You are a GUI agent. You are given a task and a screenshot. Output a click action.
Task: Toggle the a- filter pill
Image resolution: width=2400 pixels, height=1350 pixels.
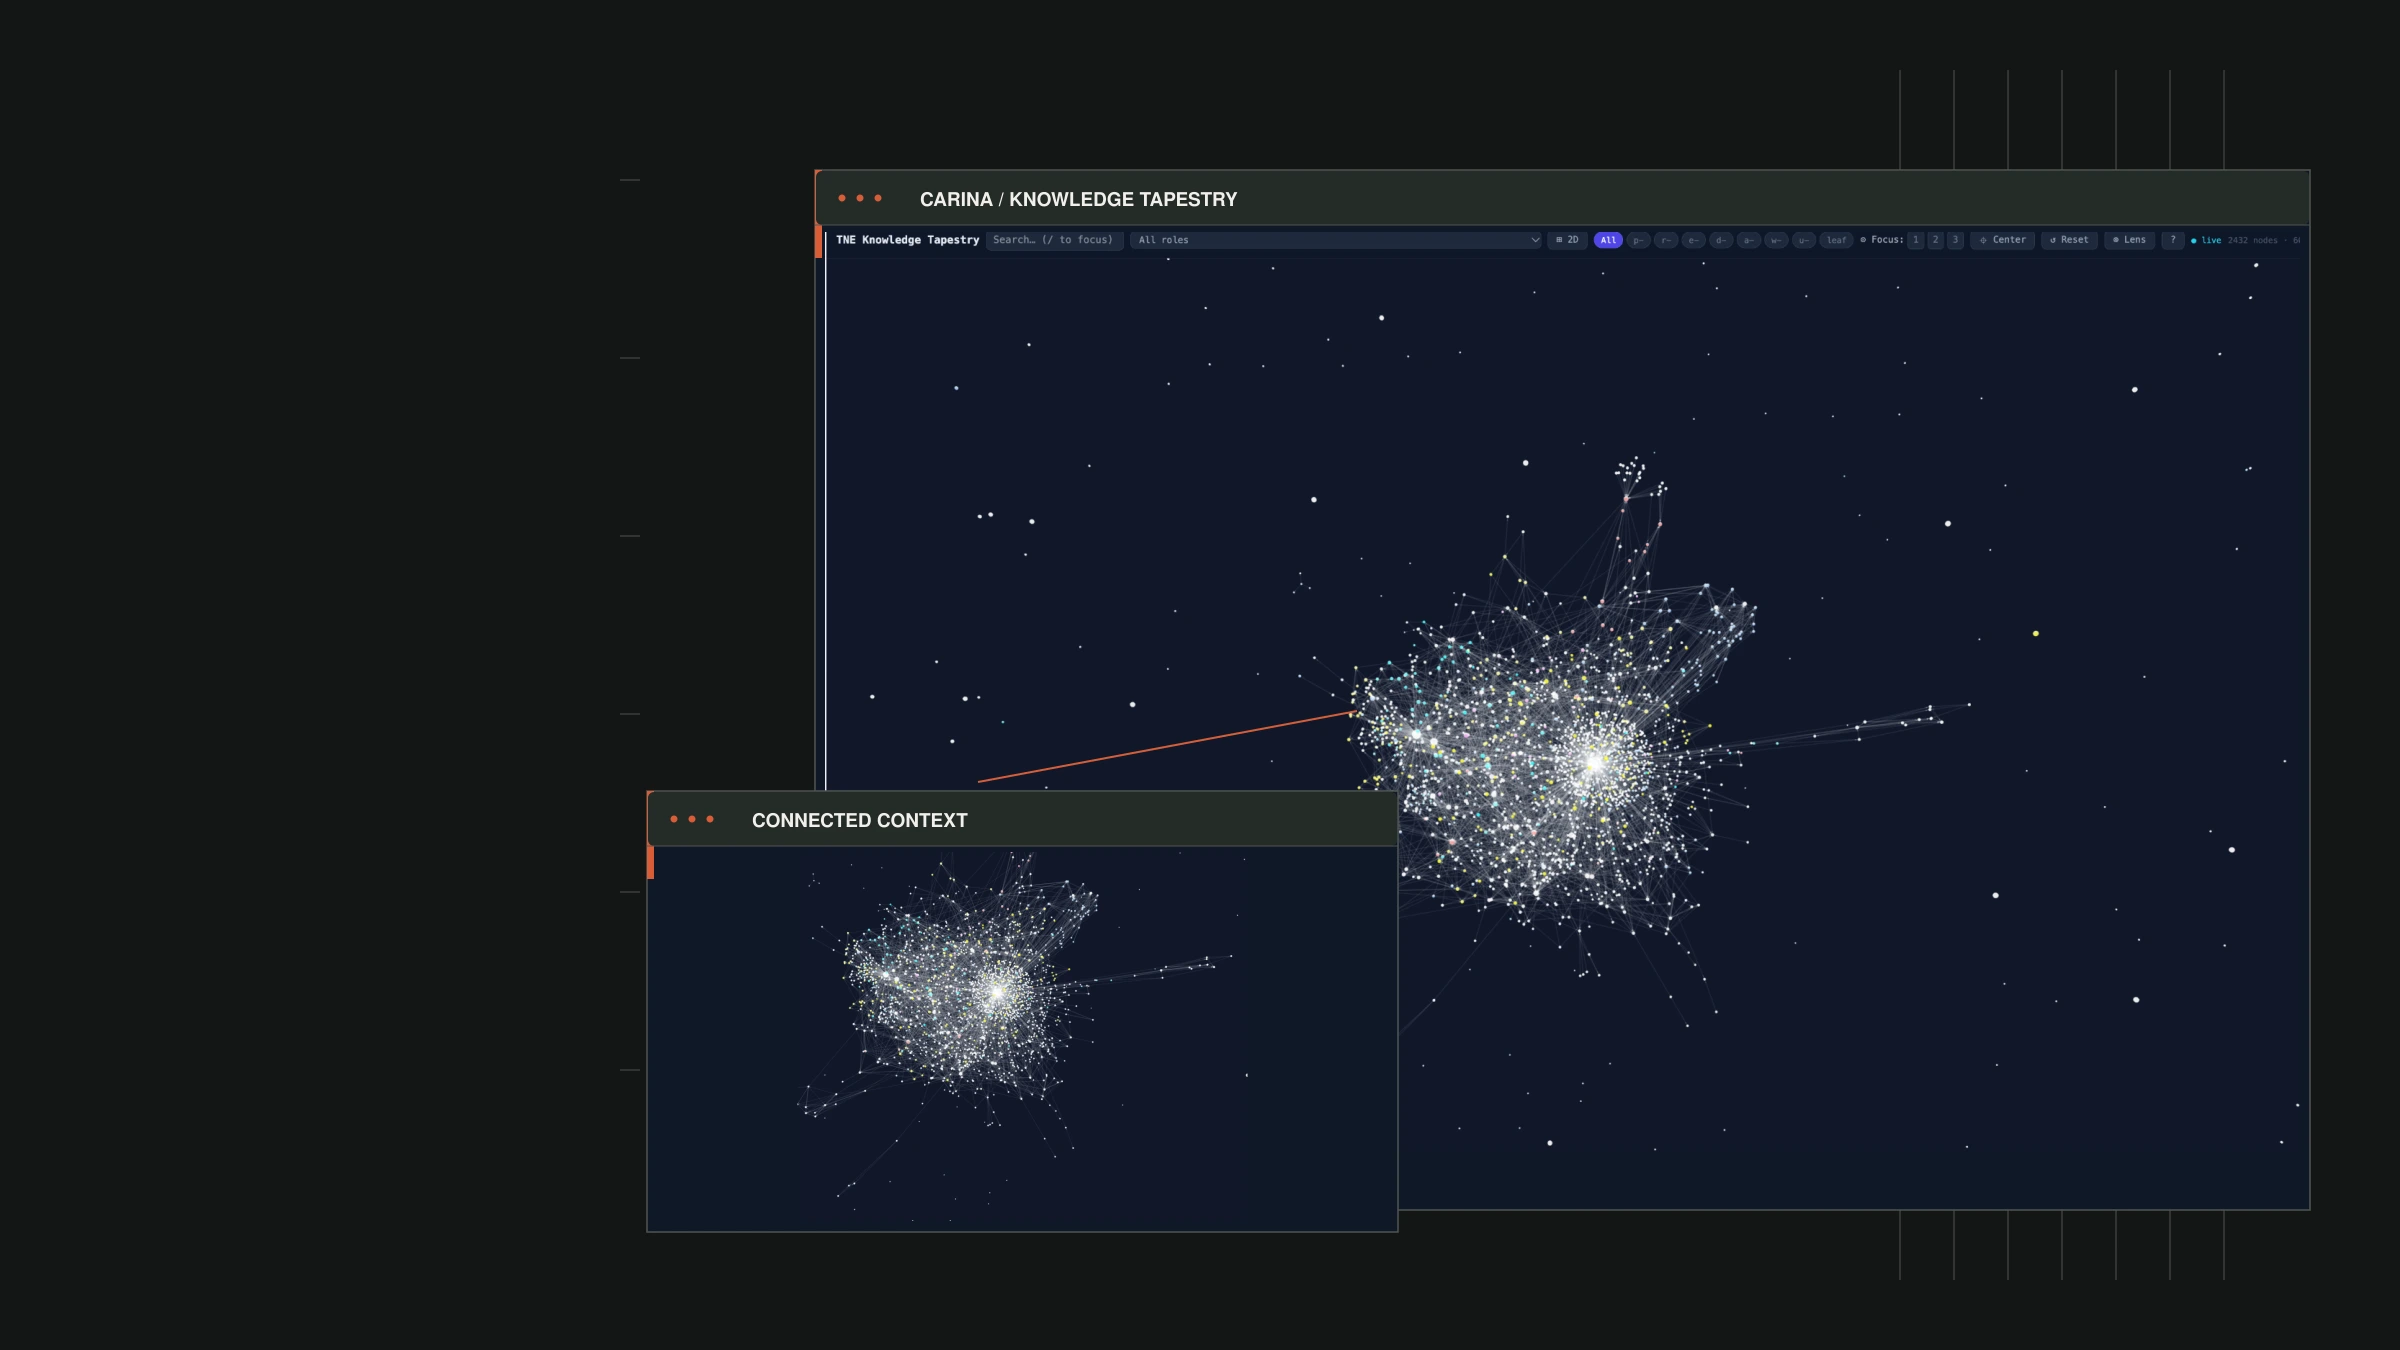(x=1748, y=240)
